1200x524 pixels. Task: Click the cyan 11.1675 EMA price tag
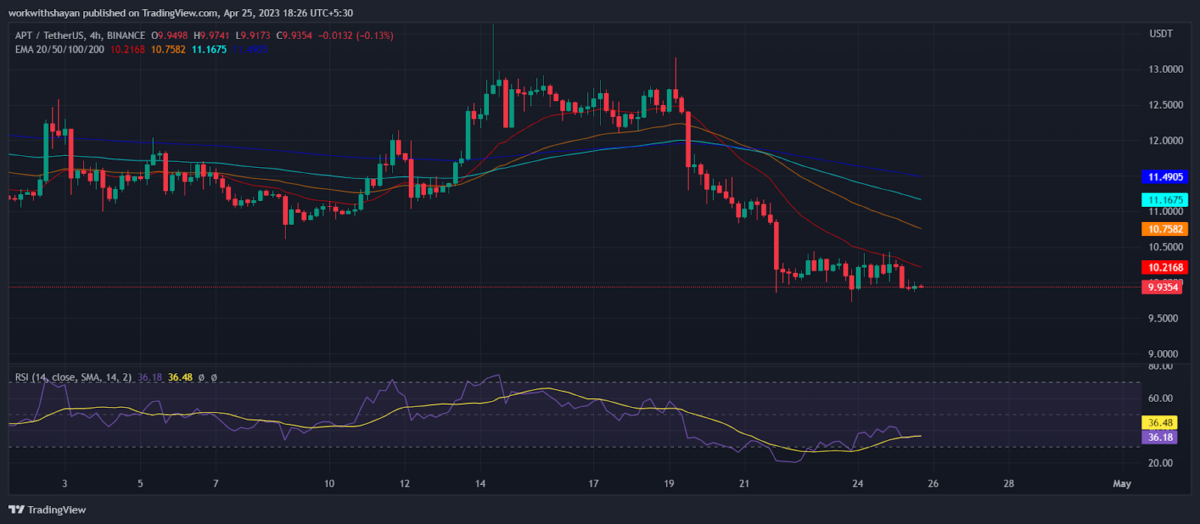(1164, 200)
